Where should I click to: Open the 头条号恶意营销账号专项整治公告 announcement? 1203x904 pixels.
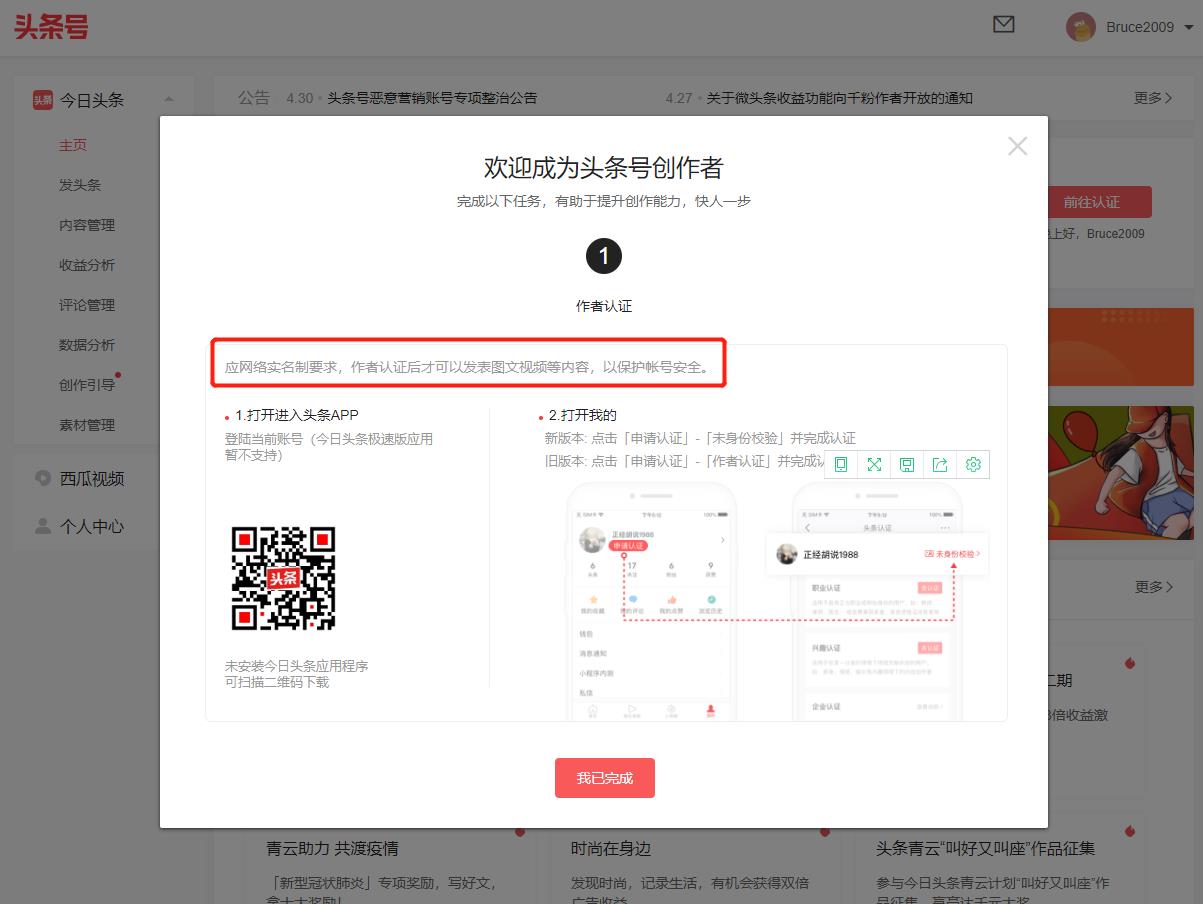click(x=432, y=98)
